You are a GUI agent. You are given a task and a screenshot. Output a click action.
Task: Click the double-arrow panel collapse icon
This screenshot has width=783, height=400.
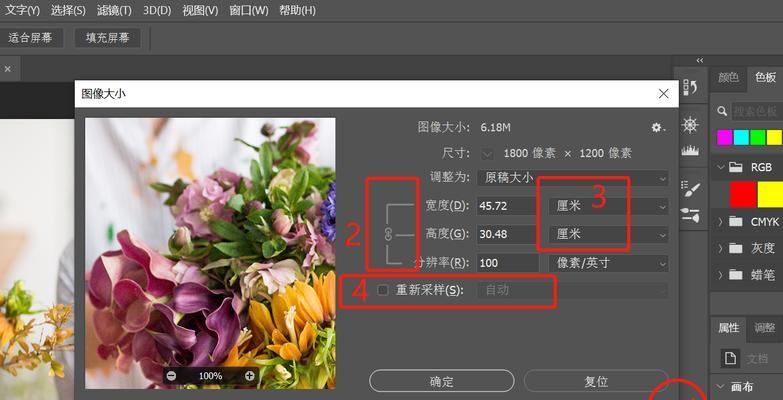click(x=700, y=60)
